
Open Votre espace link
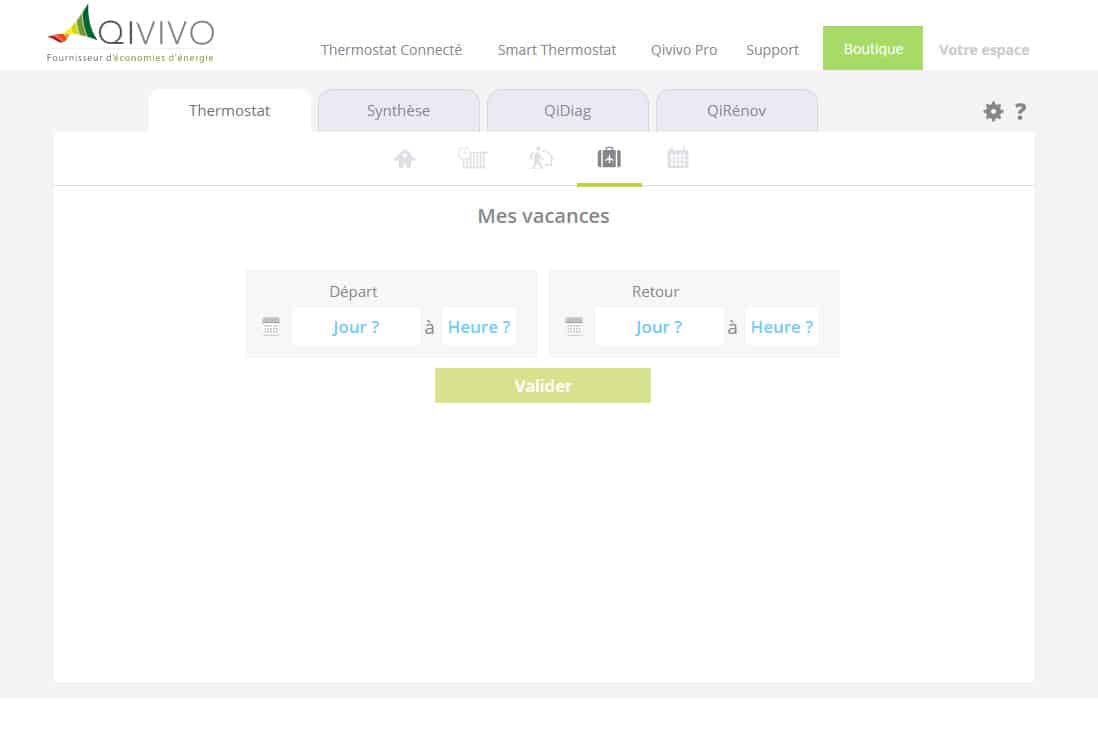(984, 50)
